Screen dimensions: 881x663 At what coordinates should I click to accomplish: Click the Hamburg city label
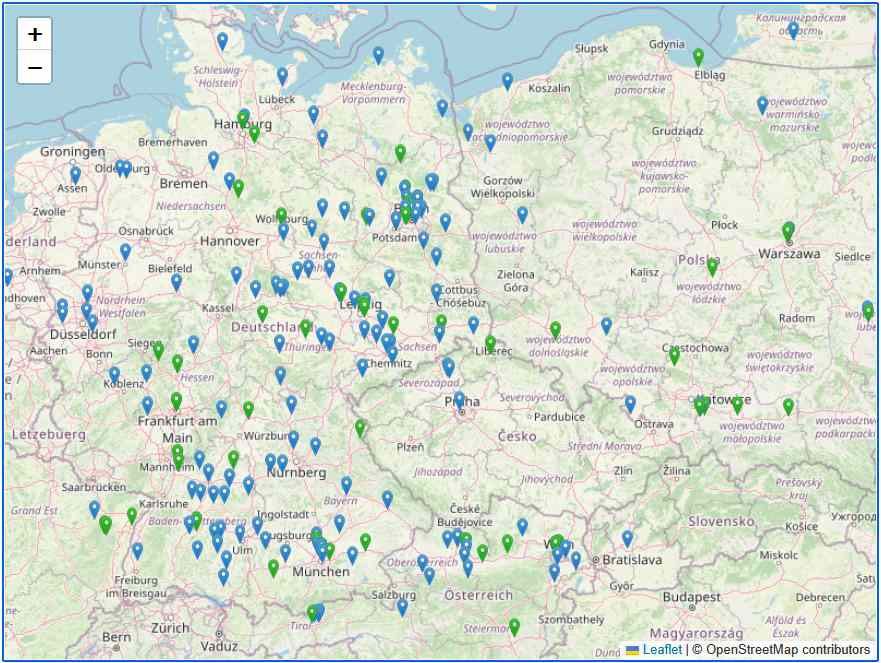(x=243, y=124)
